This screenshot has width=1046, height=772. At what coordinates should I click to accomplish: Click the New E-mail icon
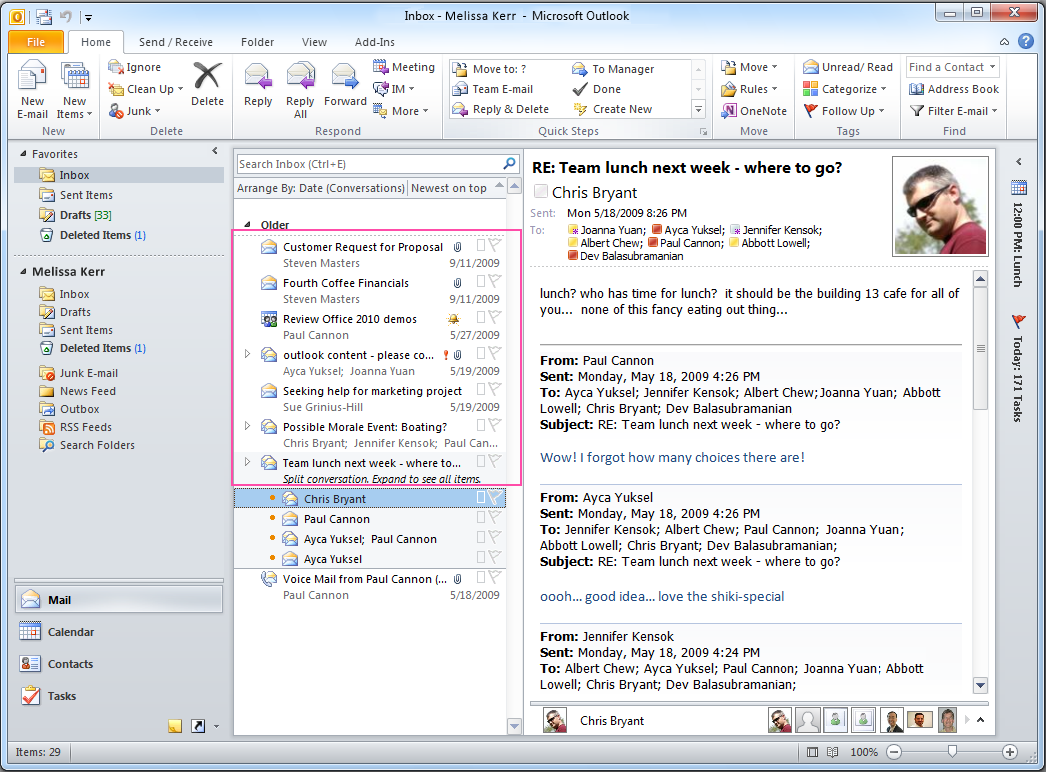tap(32, 78)
